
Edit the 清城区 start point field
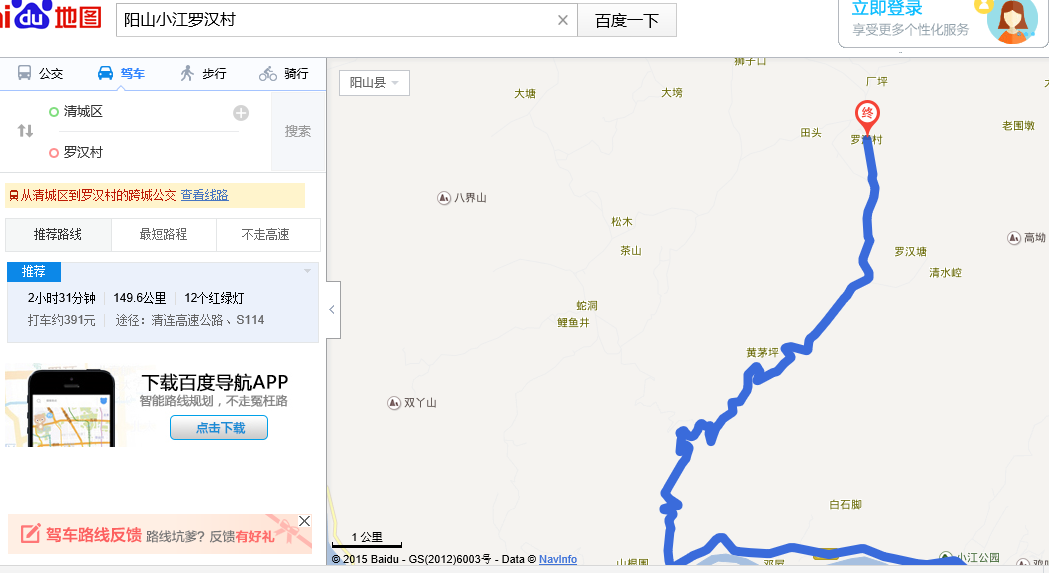(144, 112)
